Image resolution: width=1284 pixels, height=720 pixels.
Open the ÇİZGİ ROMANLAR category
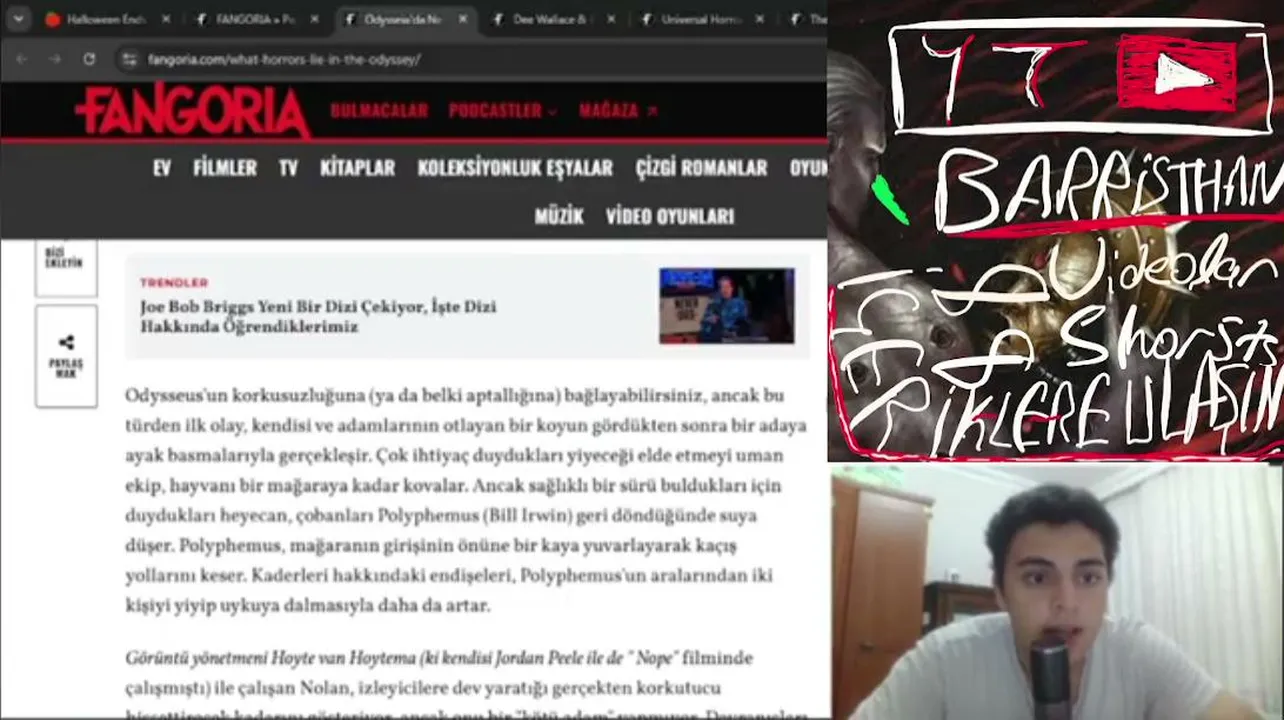click(x=701, y=168)
